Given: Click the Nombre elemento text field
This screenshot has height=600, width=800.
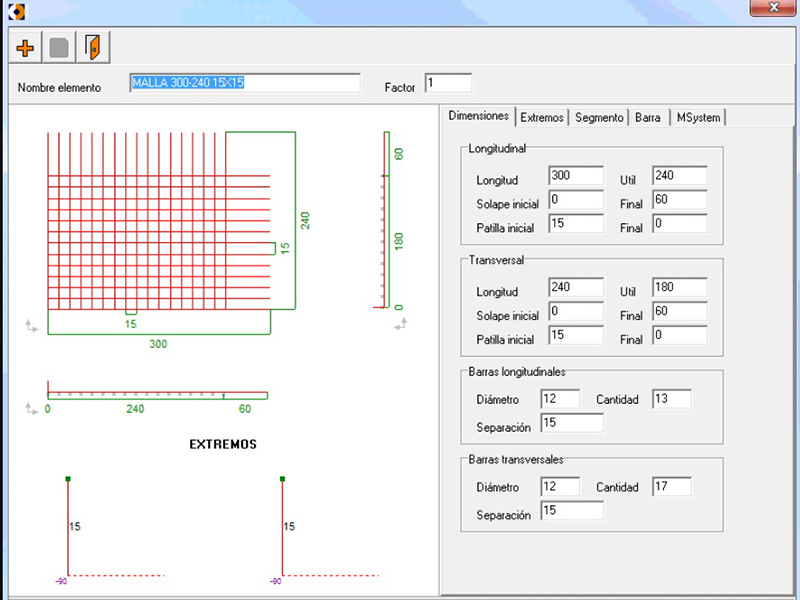Looking at the screenshot, I should tap(245, 83).
